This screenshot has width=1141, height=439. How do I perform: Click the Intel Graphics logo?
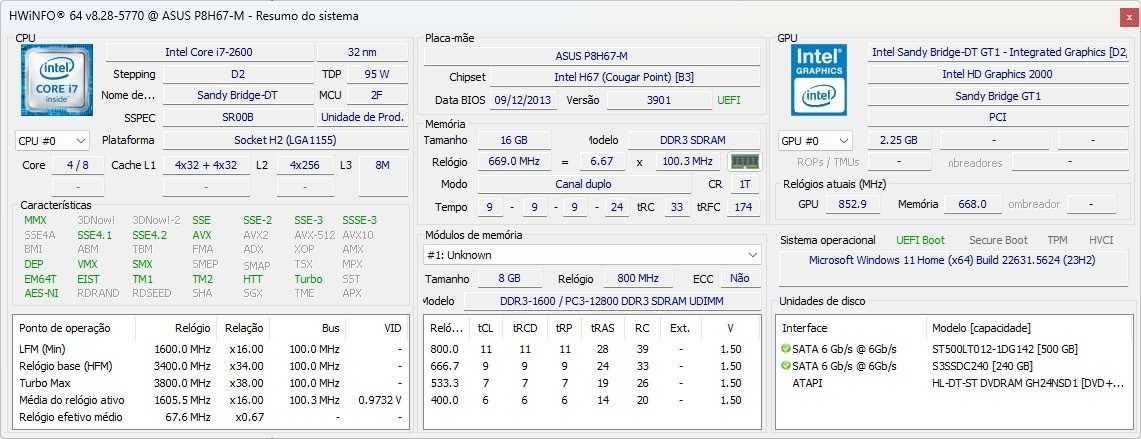pyautogui.click(x=819, y=80)
